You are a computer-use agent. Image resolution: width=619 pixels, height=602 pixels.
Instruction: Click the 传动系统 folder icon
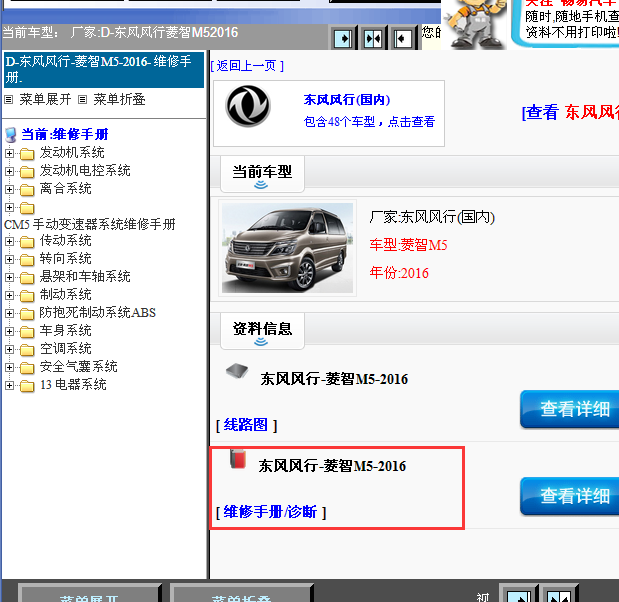[x=27, y=242]
